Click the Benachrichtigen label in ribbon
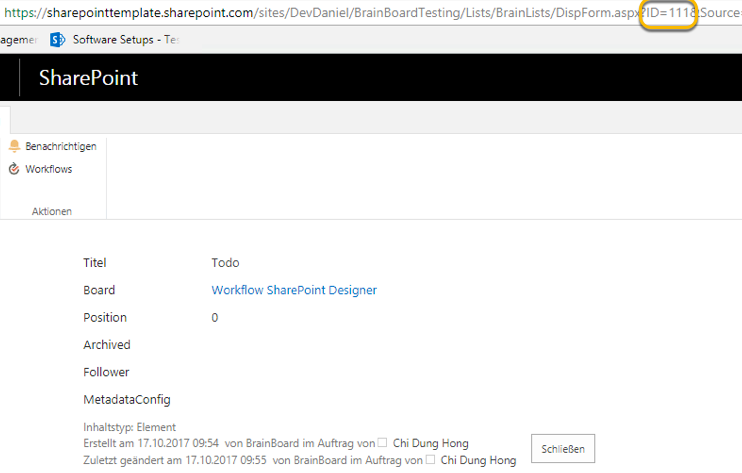The width and height of the screenshot is (742, 473). [61, 147]
